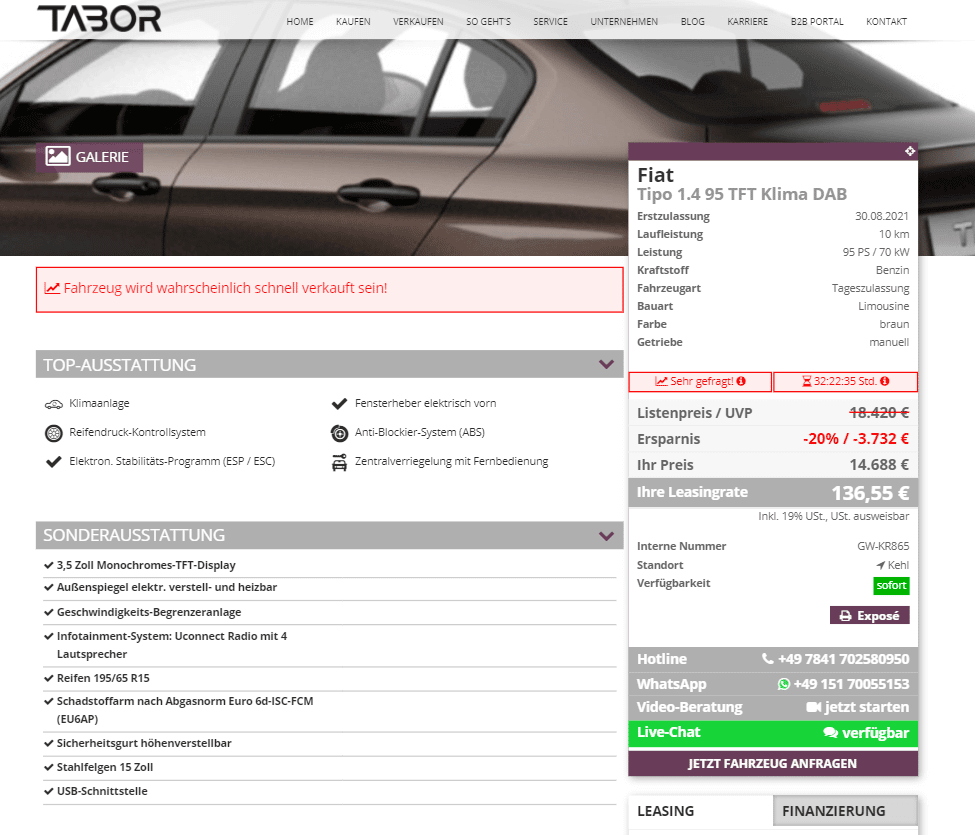Image resolution: width=975 pixels, height=835 pixels.
Task: Click the Klimaanlage car icon
Action: (x=54, y=404)
